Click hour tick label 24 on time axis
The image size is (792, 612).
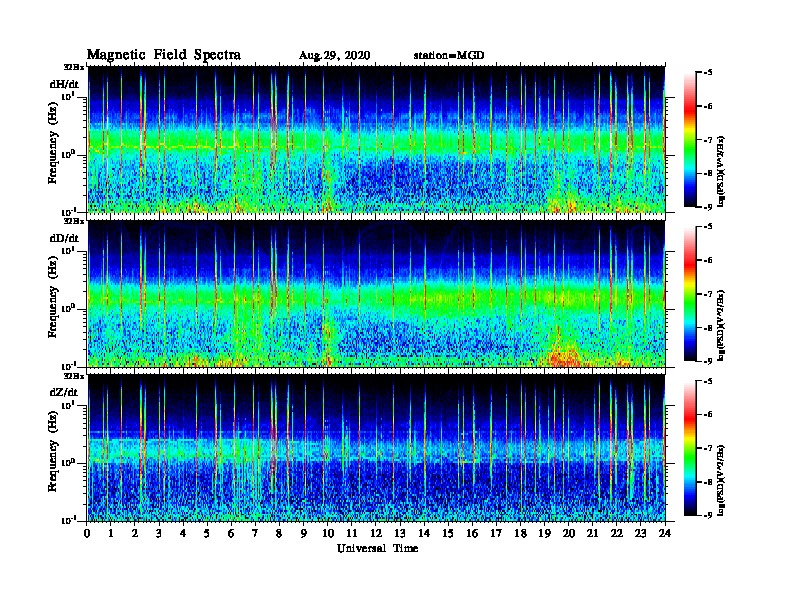(x=665, y=534)
